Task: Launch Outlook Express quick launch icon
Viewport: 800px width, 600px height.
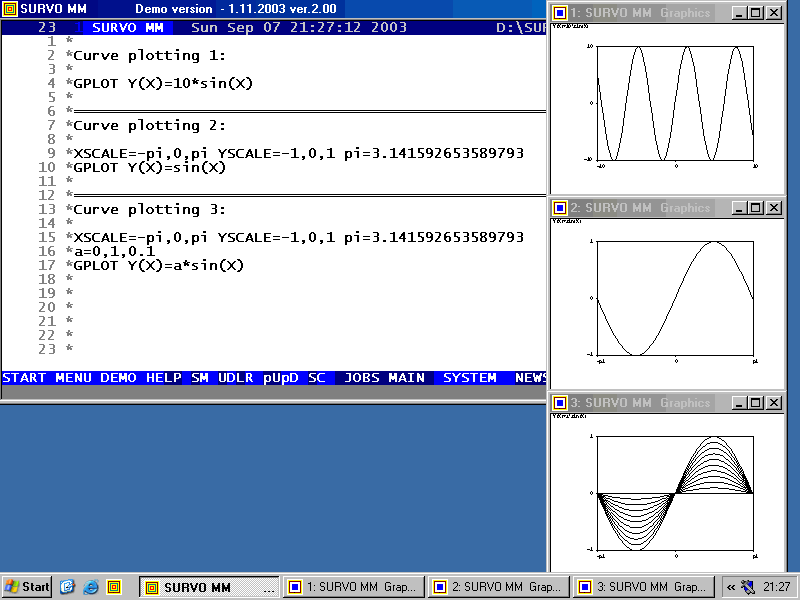Action: click(x=67, y=587)
